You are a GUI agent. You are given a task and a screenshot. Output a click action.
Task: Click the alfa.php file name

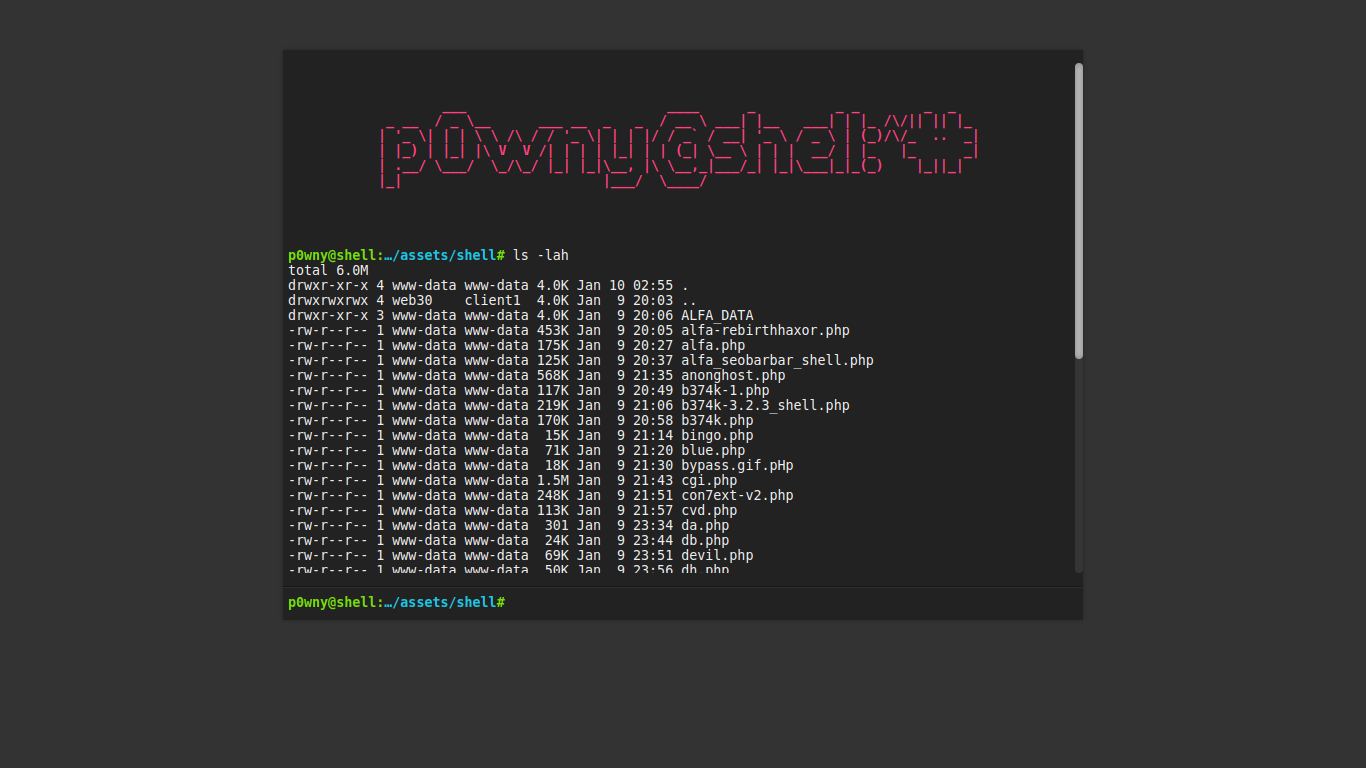tap(713, 345)
